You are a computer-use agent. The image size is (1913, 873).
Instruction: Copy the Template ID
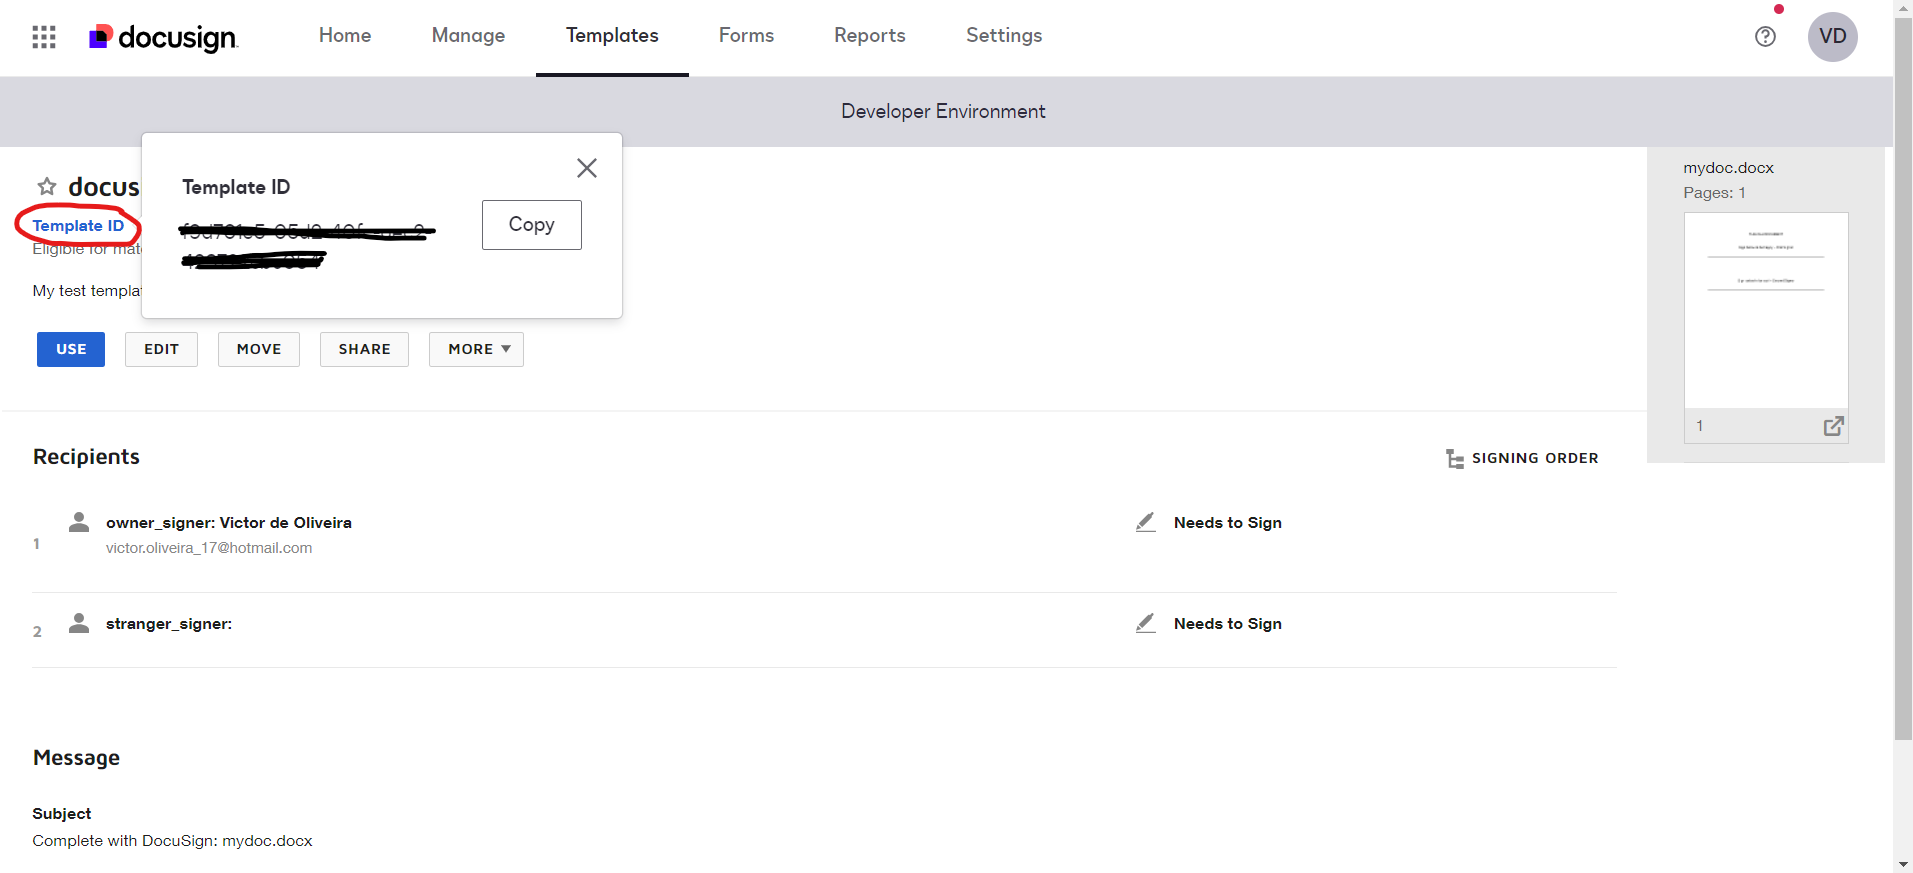(532, 225)
